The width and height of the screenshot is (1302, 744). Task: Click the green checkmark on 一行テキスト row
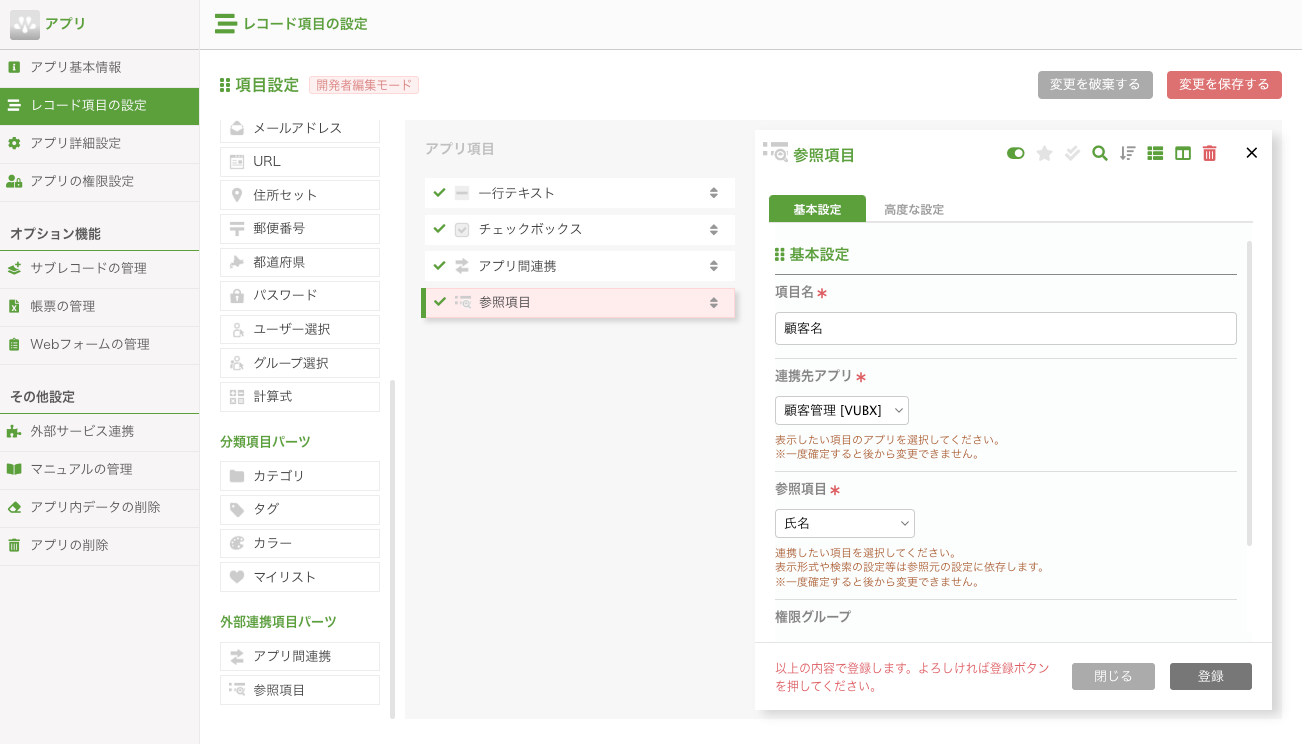439,192
